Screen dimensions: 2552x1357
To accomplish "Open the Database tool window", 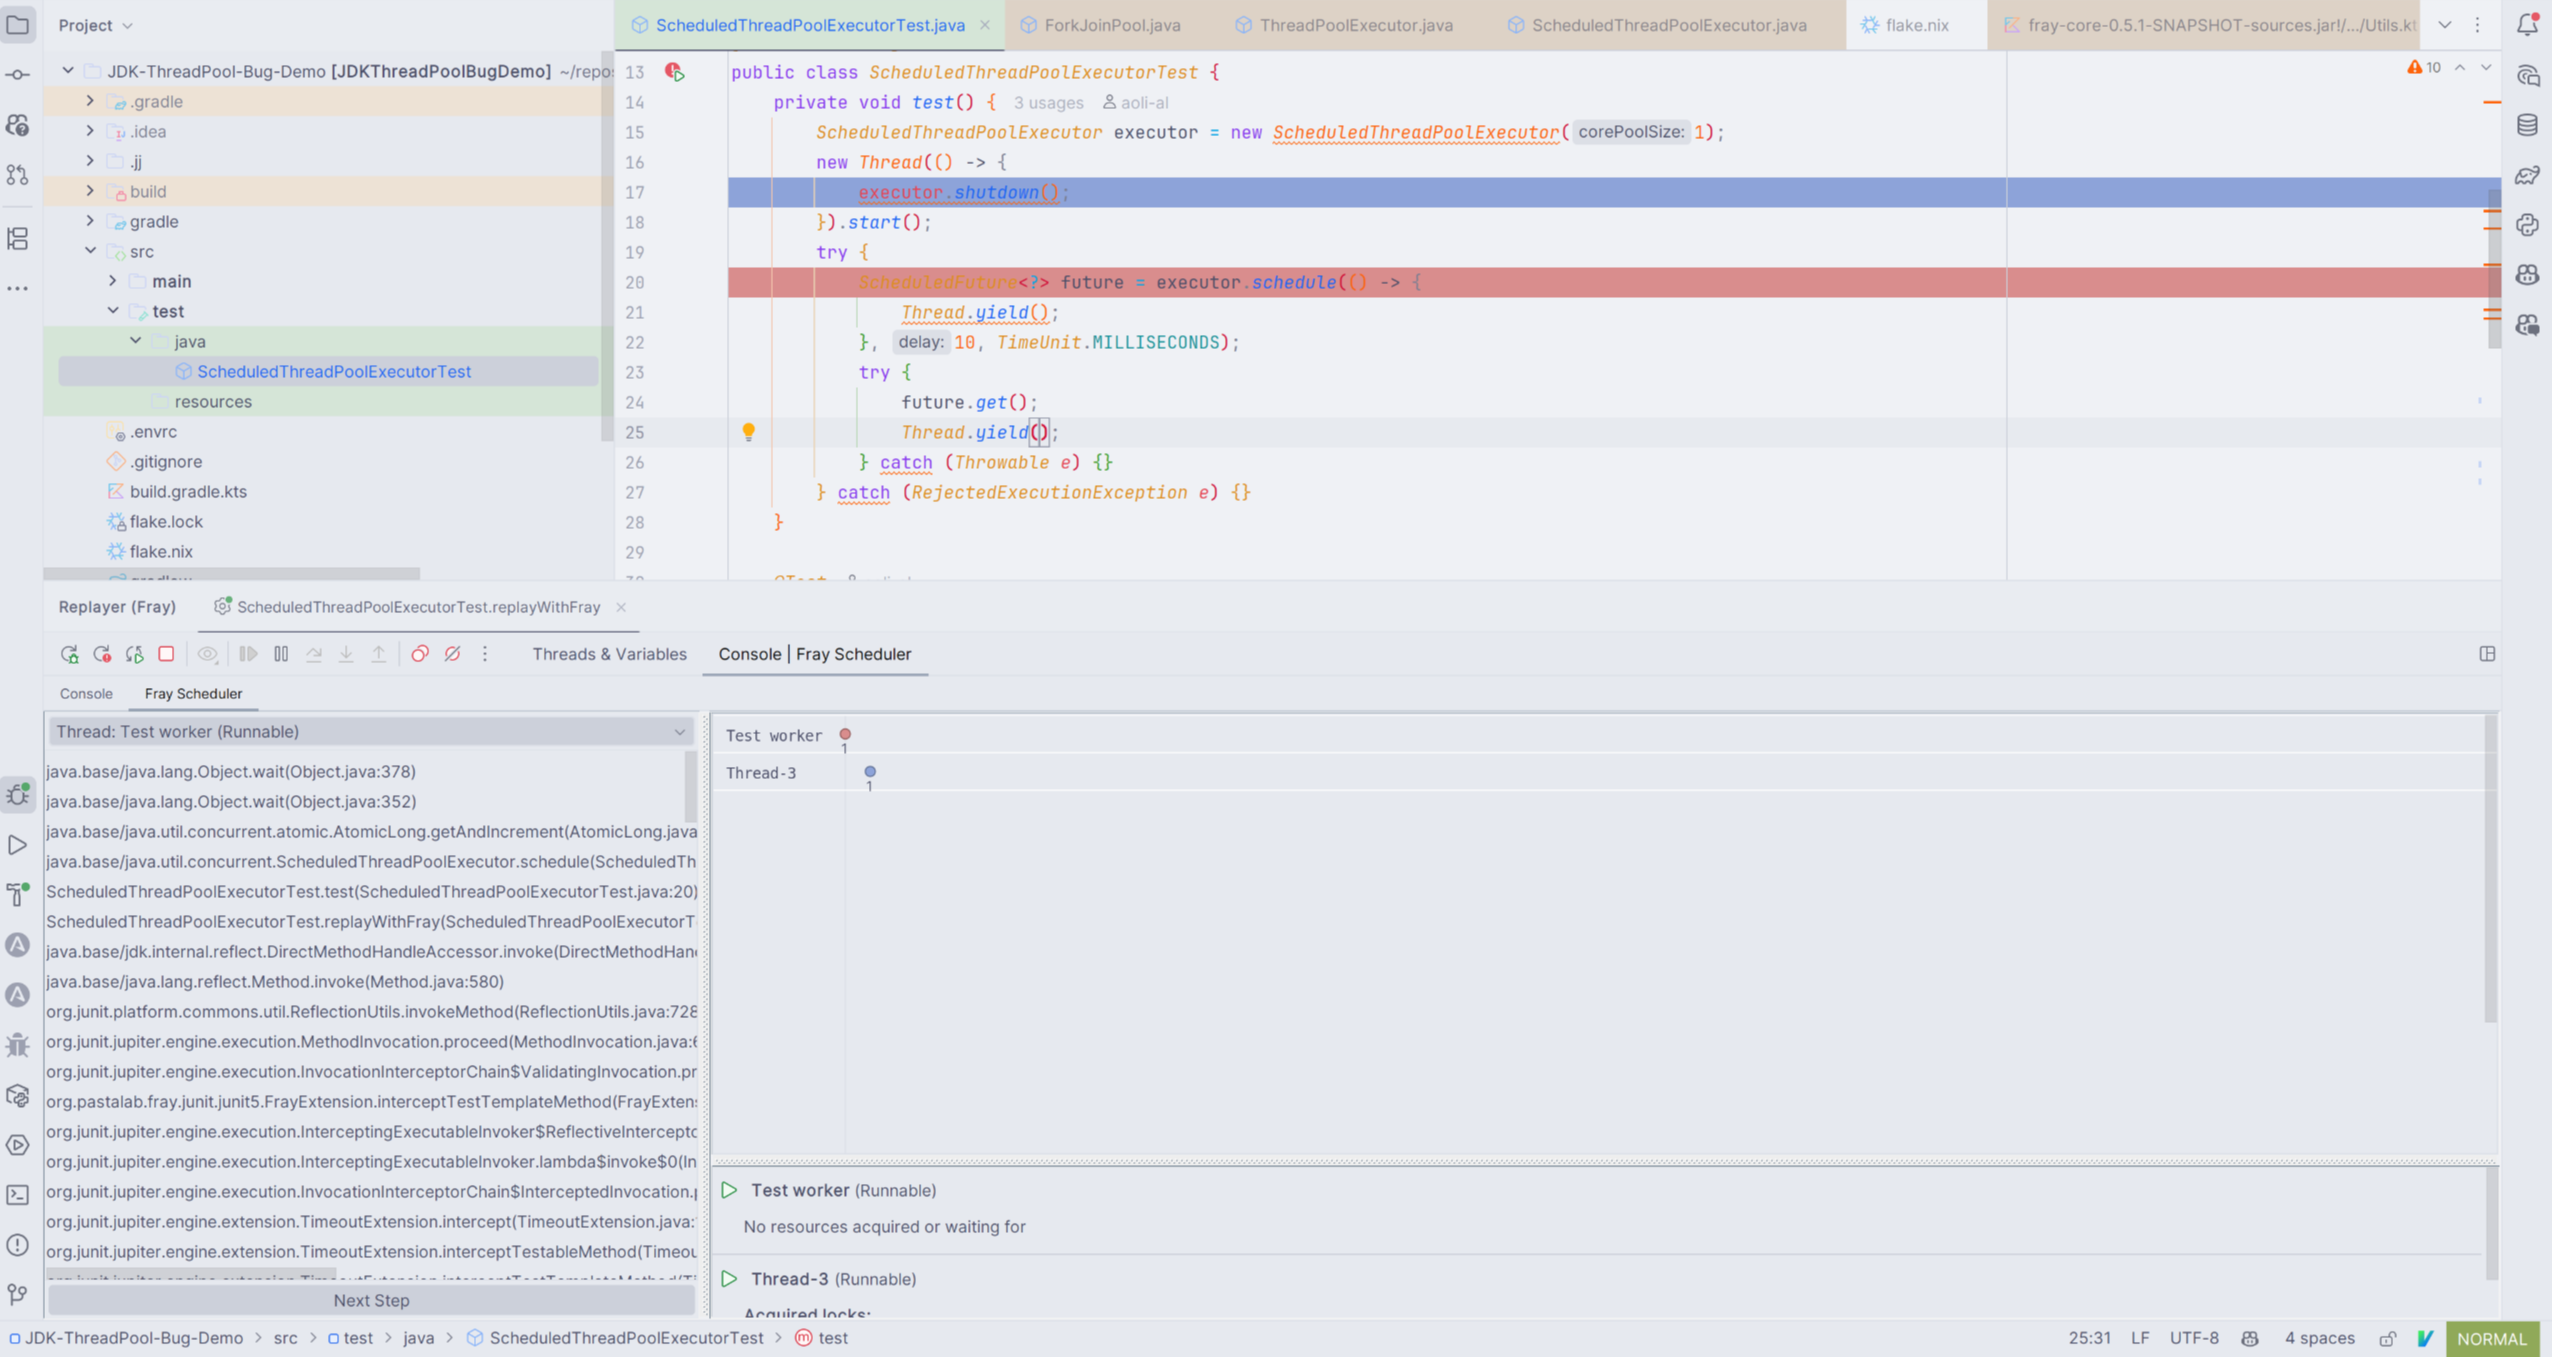I will tap(2527, 125).
